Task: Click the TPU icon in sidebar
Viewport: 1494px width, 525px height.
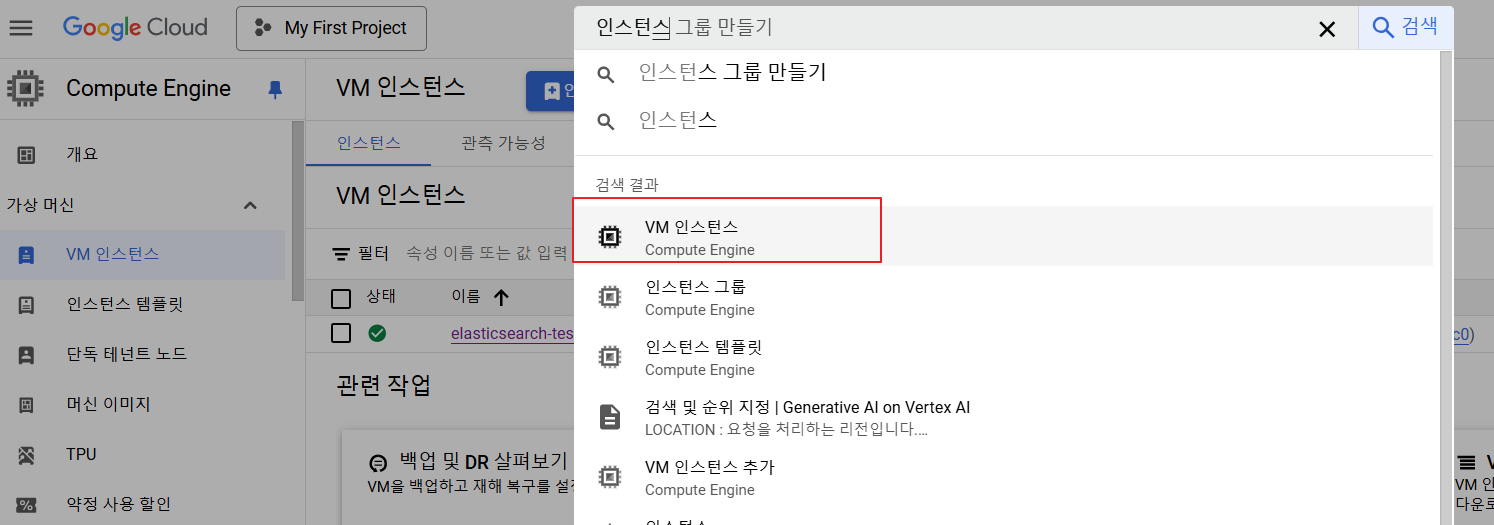Action: click(x=27, y=455)
